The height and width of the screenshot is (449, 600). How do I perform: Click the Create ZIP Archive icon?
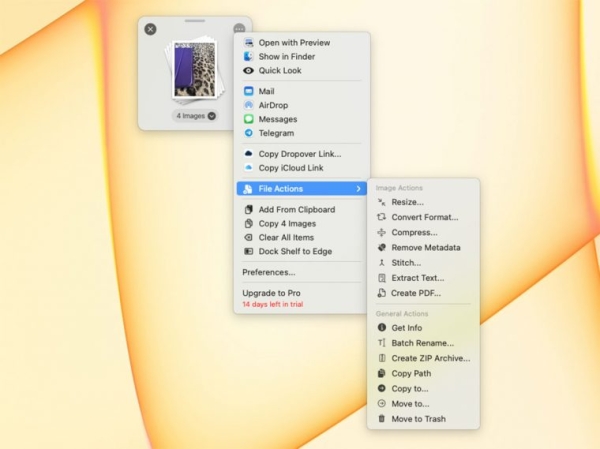382,358
